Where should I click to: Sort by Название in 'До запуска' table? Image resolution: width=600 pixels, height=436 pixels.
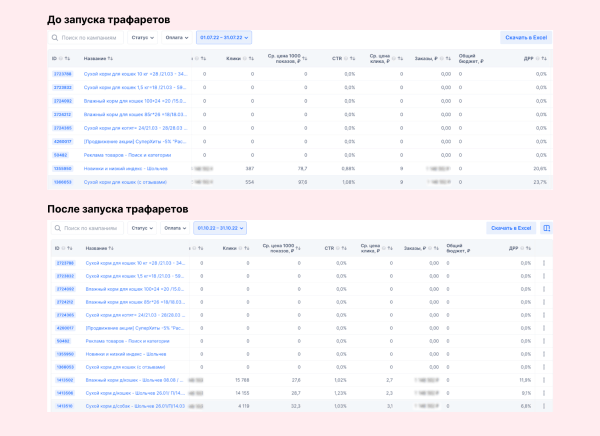pyautogui.click(x=110, y=59)
